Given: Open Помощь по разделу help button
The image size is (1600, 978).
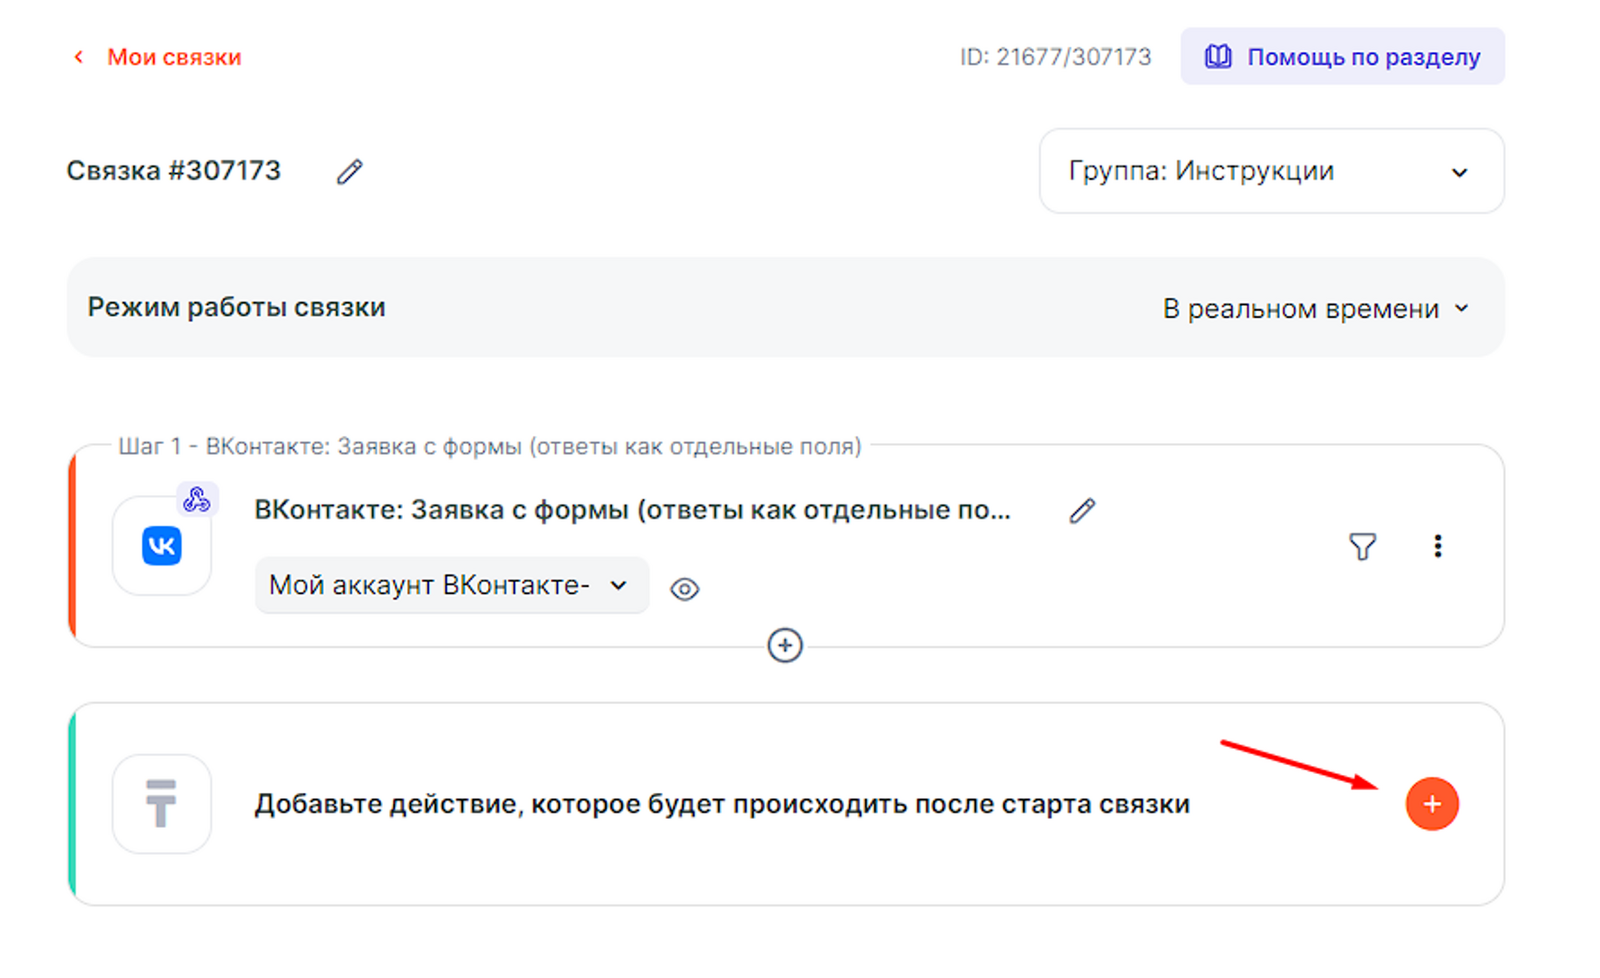Looking at the screenshot, I should 1342,57.
